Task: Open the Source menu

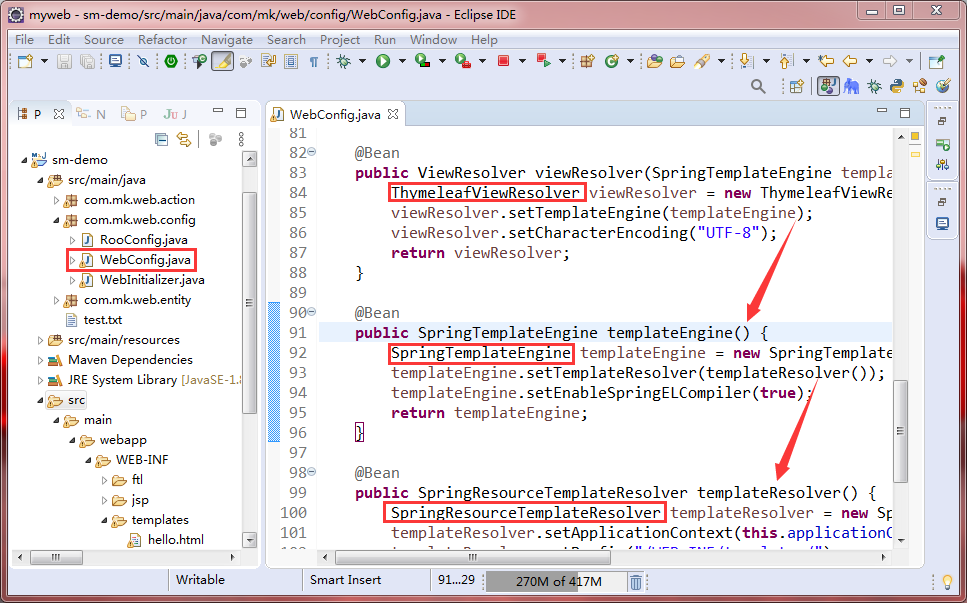Action: 104,39
